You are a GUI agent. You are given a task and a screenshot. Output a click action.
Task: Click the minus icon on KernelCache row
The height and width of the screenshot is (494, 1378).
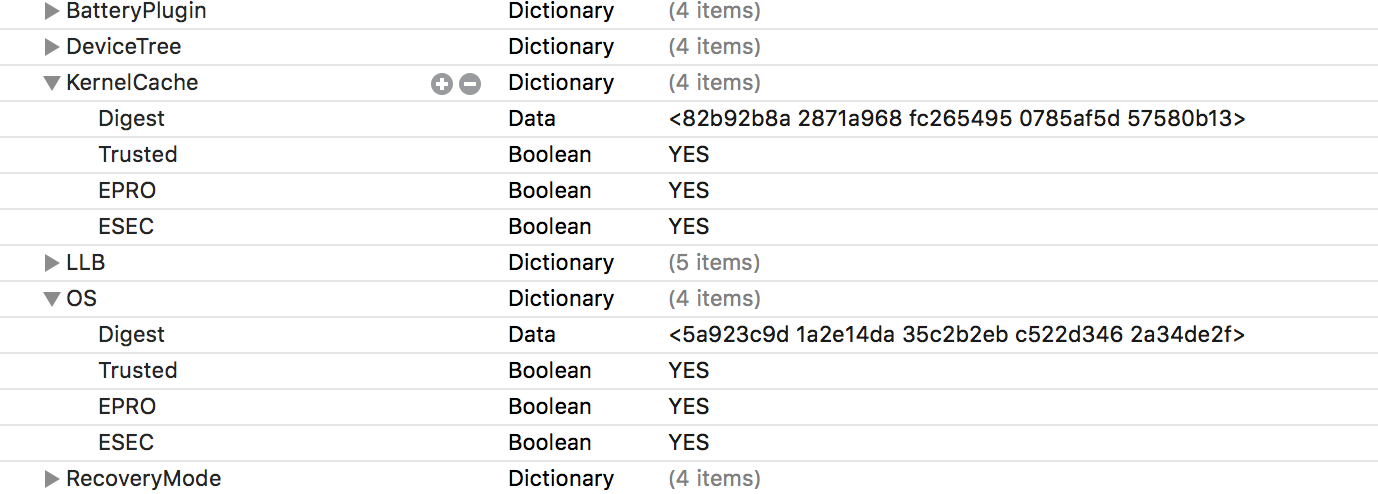470,84
